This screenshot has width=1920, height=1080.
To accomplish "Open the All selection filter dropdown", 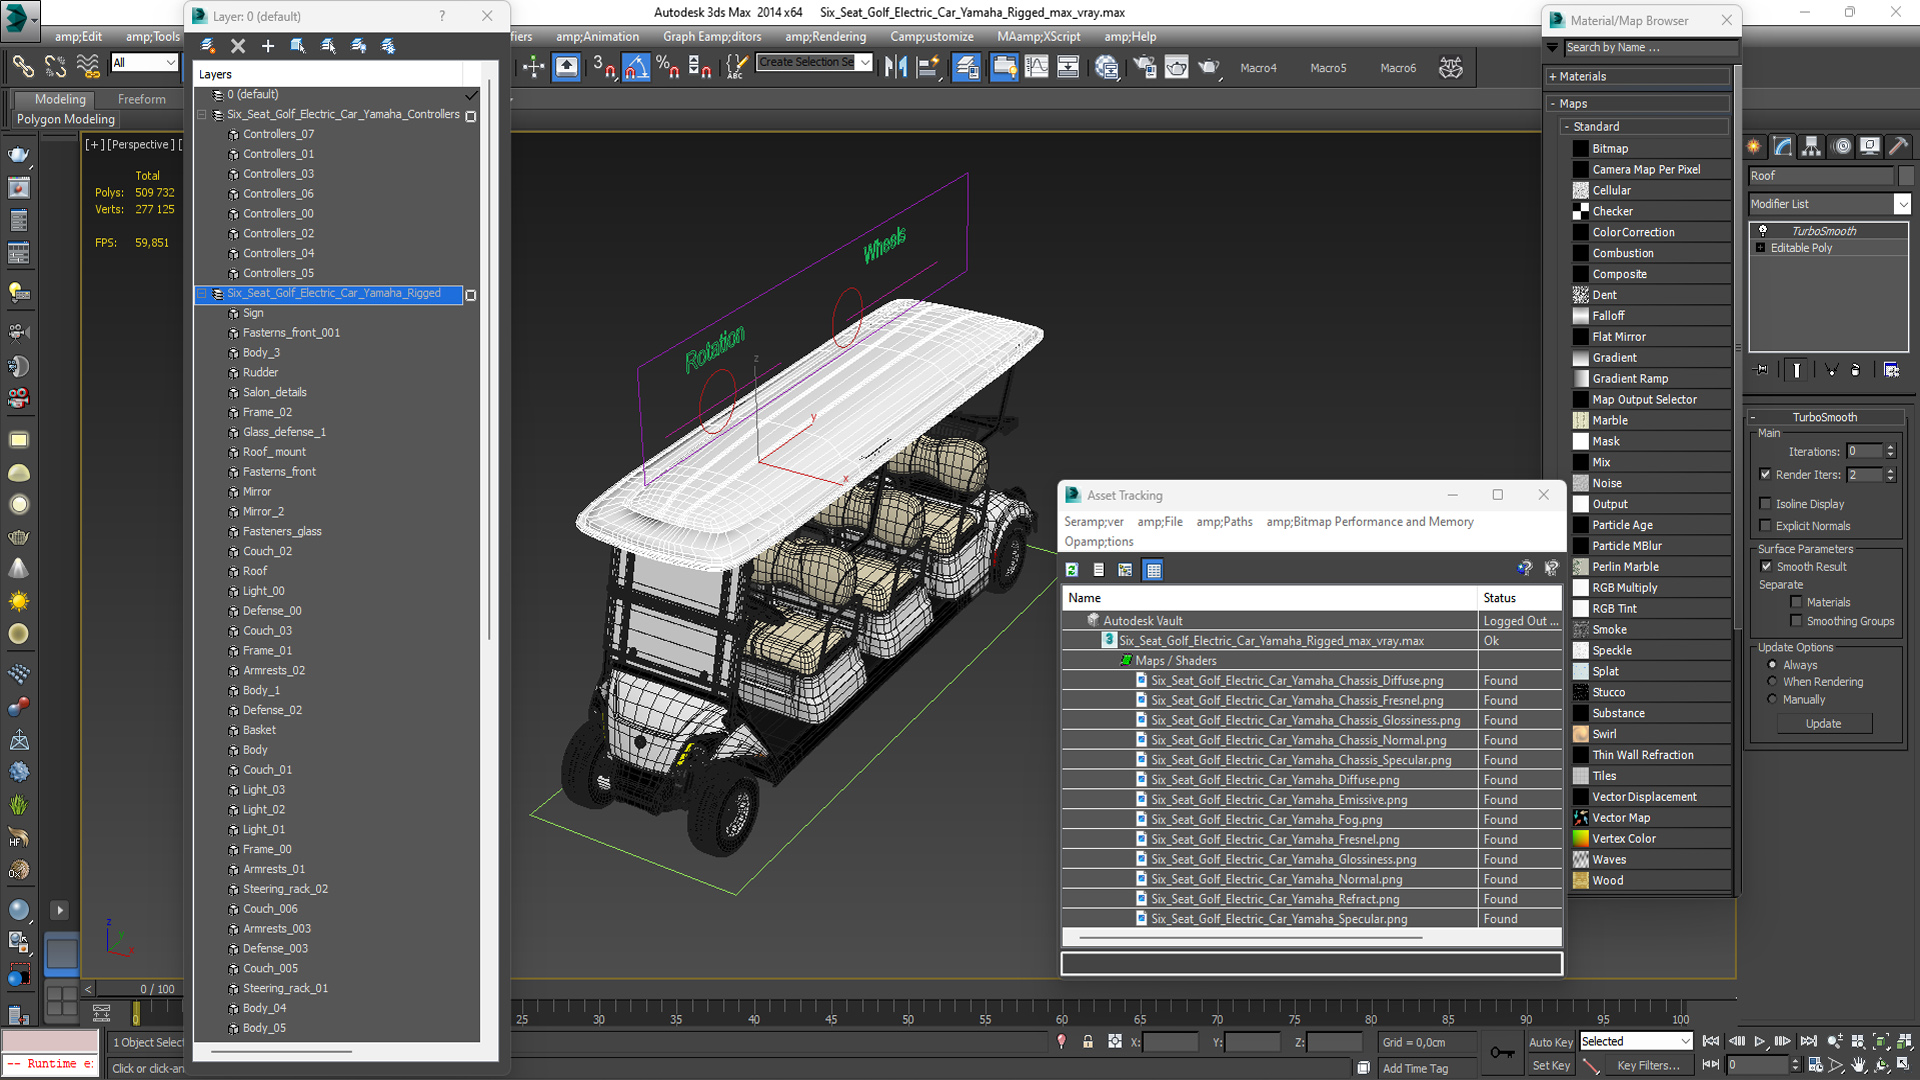I will pyautogui.click(x=171, y=63).
